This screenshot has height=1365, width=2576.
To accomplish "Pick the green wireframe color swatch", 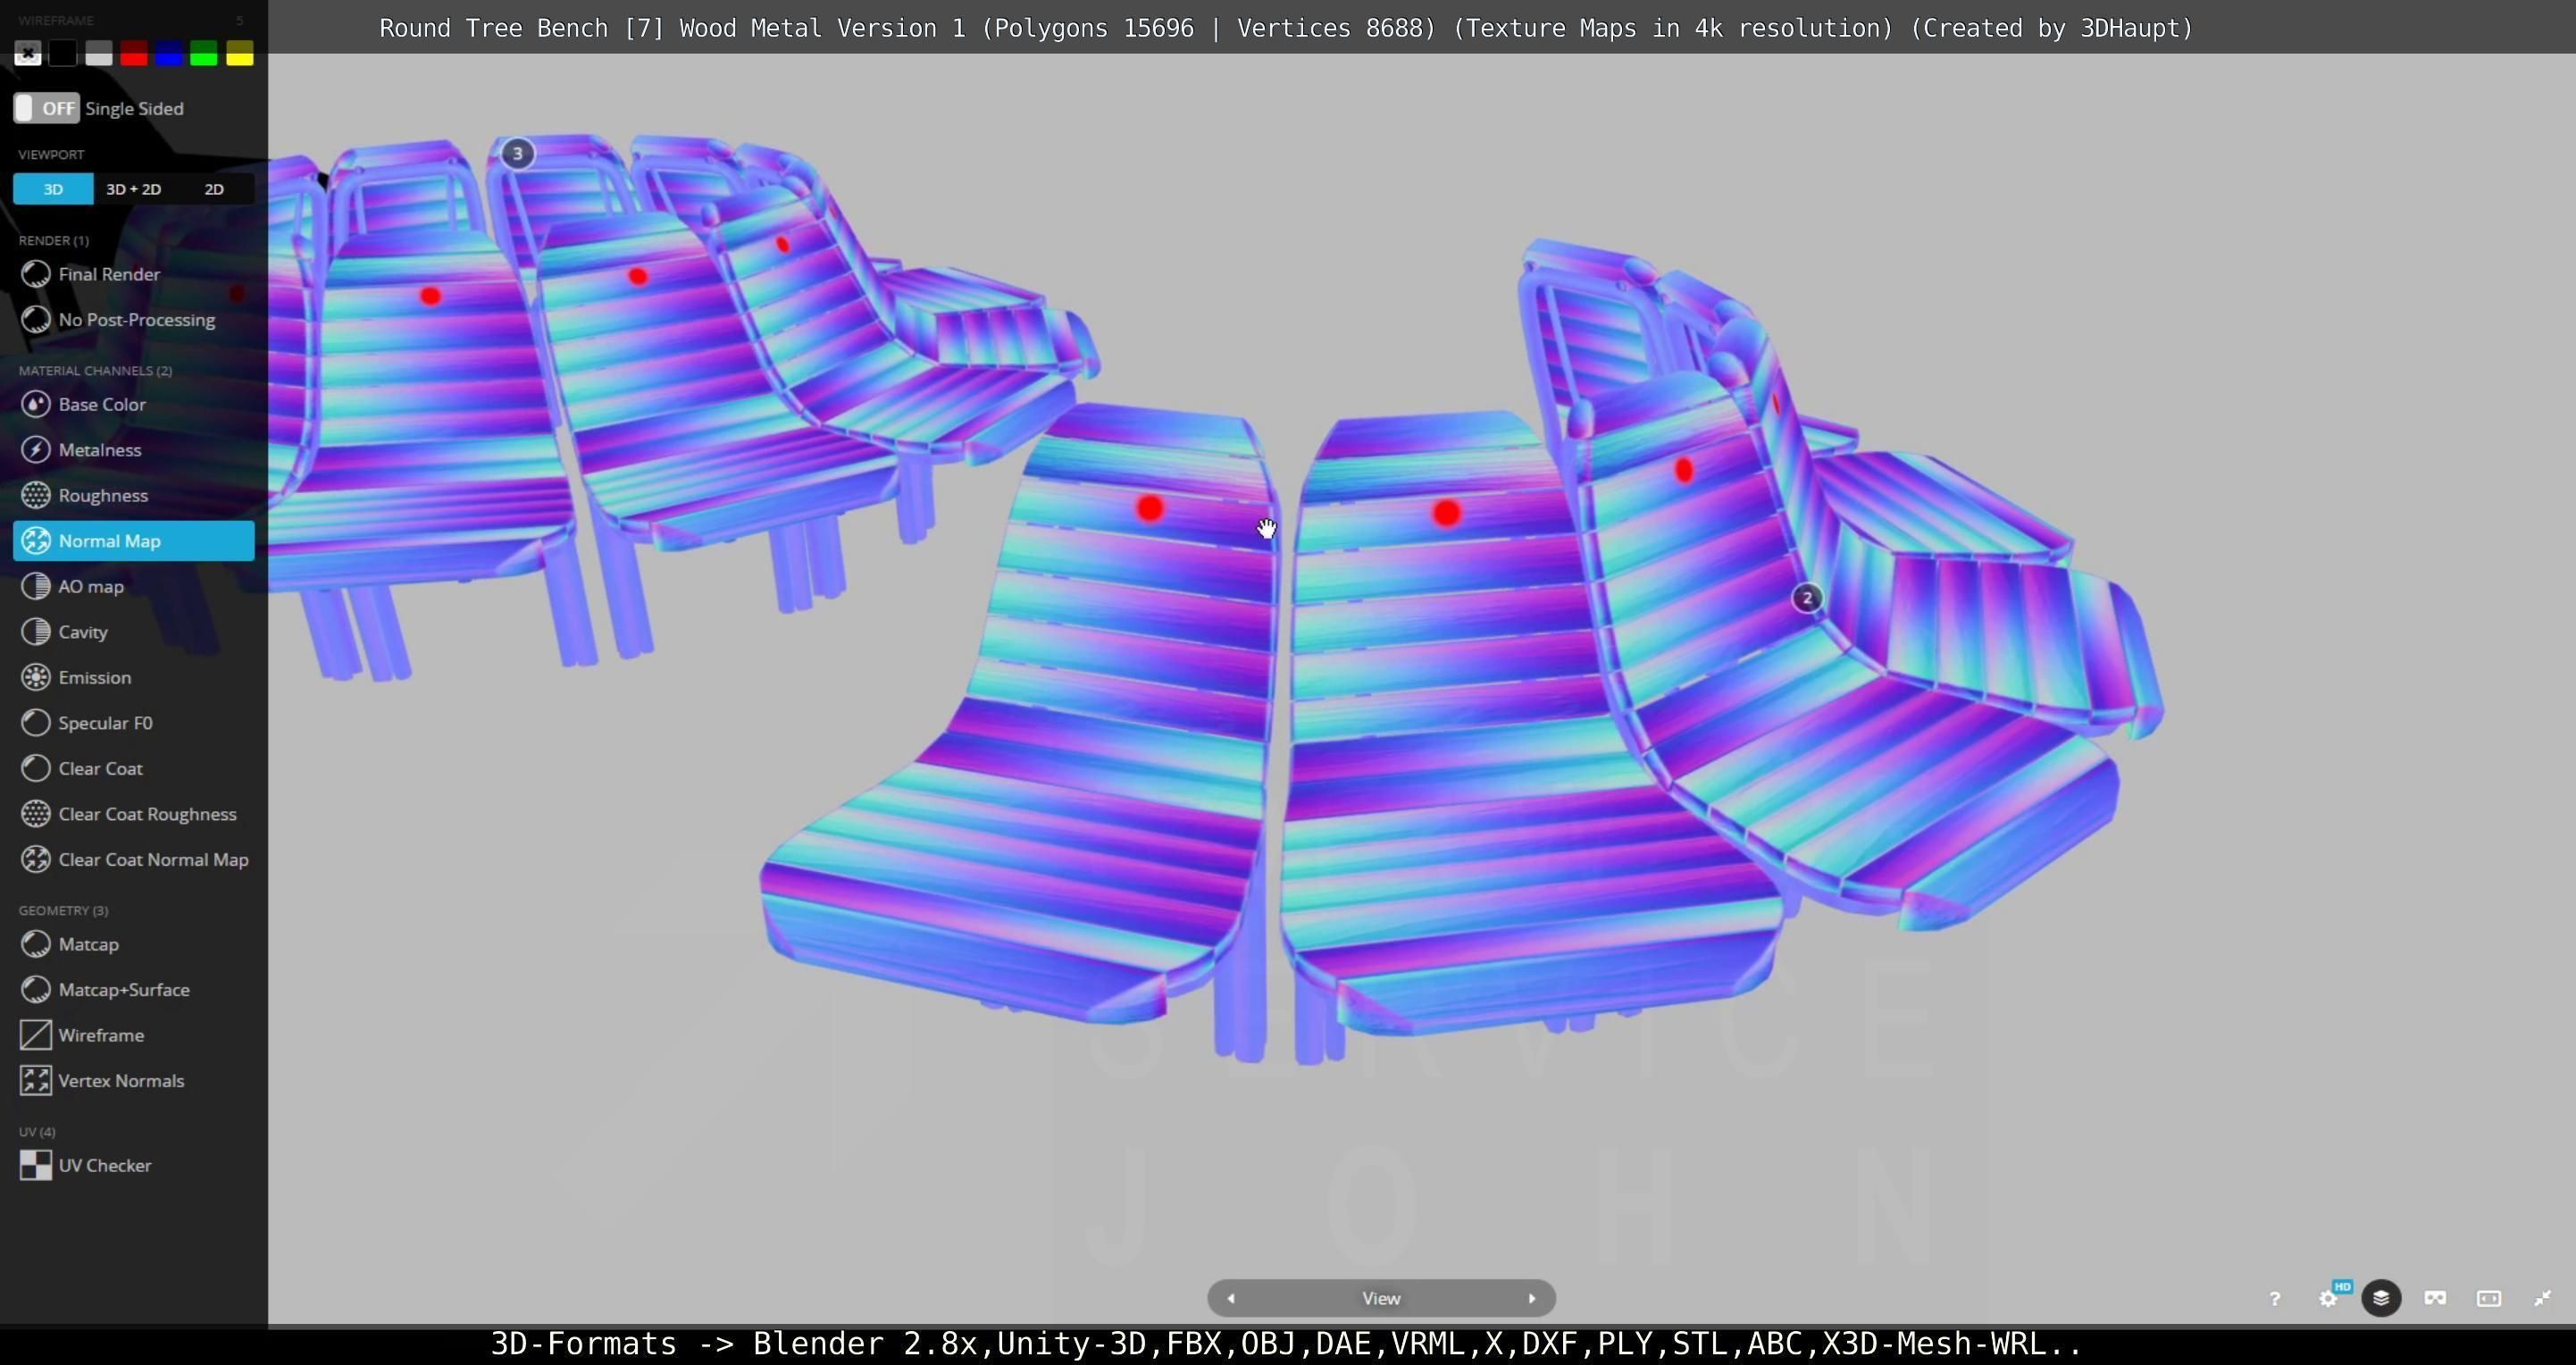I will 204,54.
